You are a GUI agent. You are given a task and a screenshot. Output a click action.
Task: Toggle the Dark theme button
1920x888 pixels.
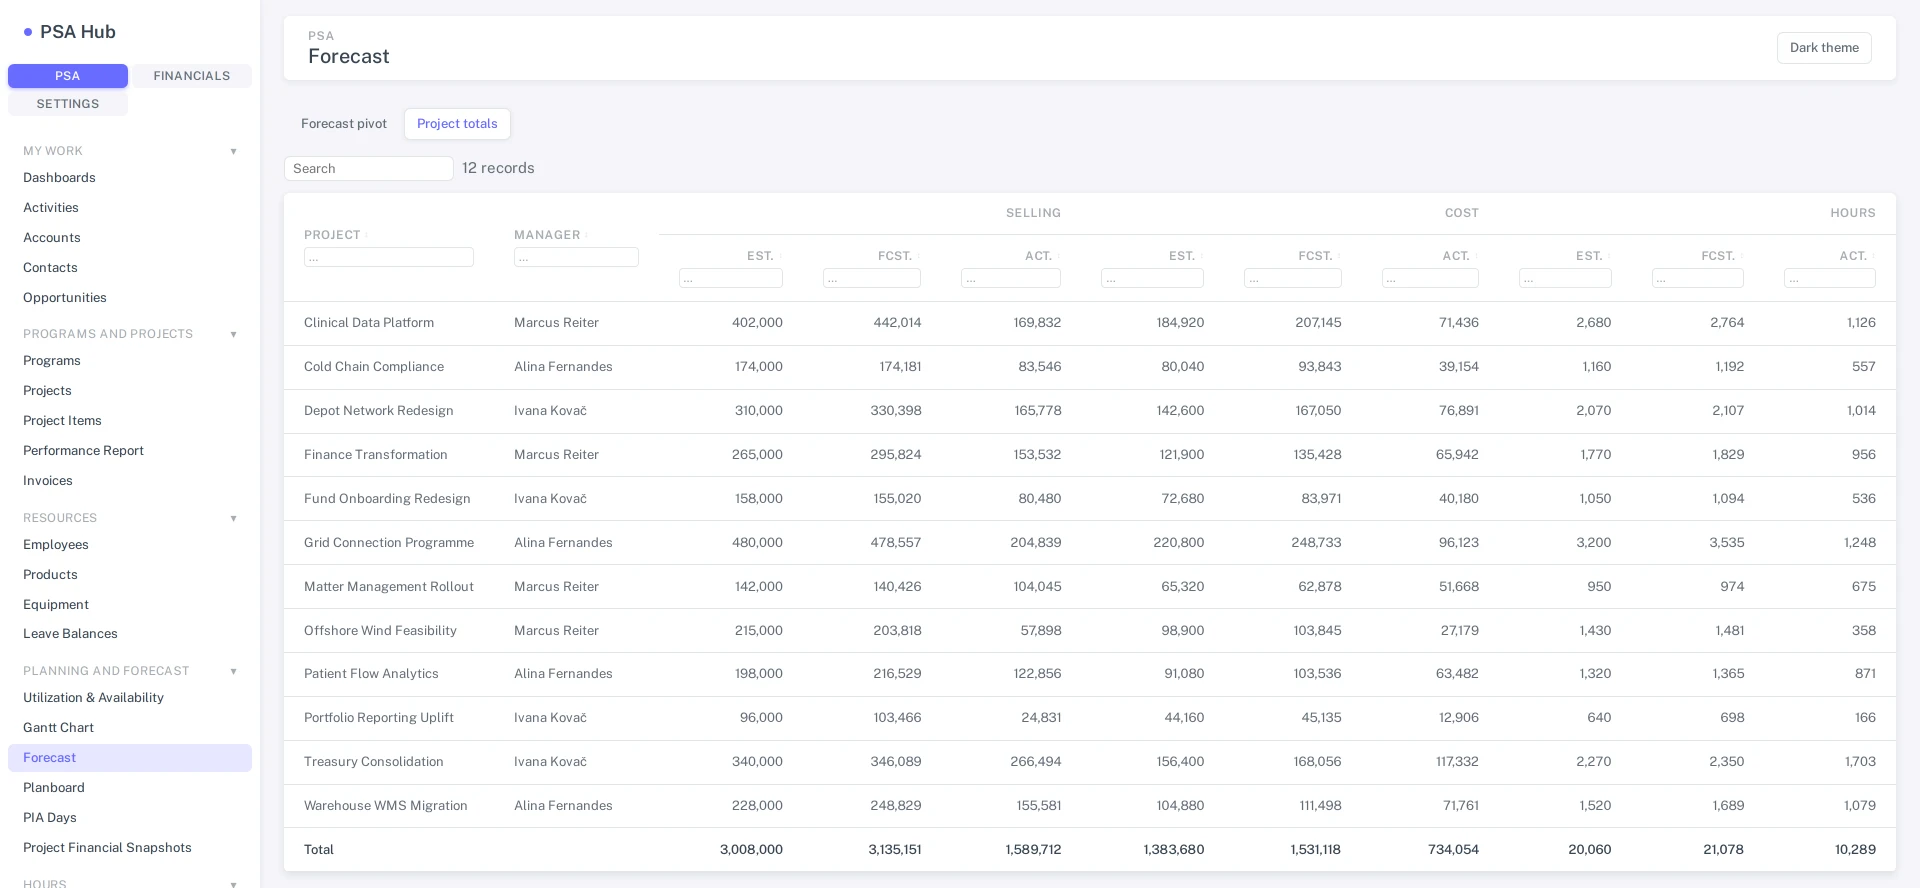pos(1824,48)
